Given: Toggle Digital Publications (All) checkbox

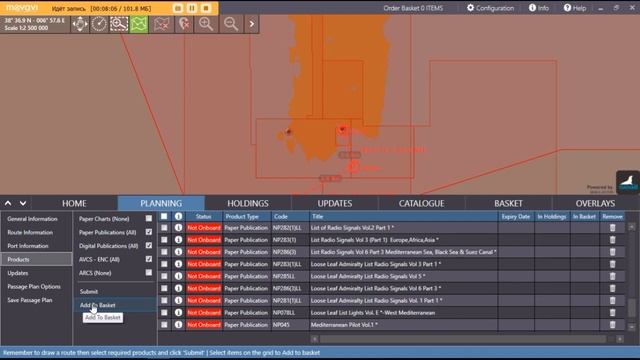Looking at the screenshot, I should pyautogui.click(x=149, y=245).
